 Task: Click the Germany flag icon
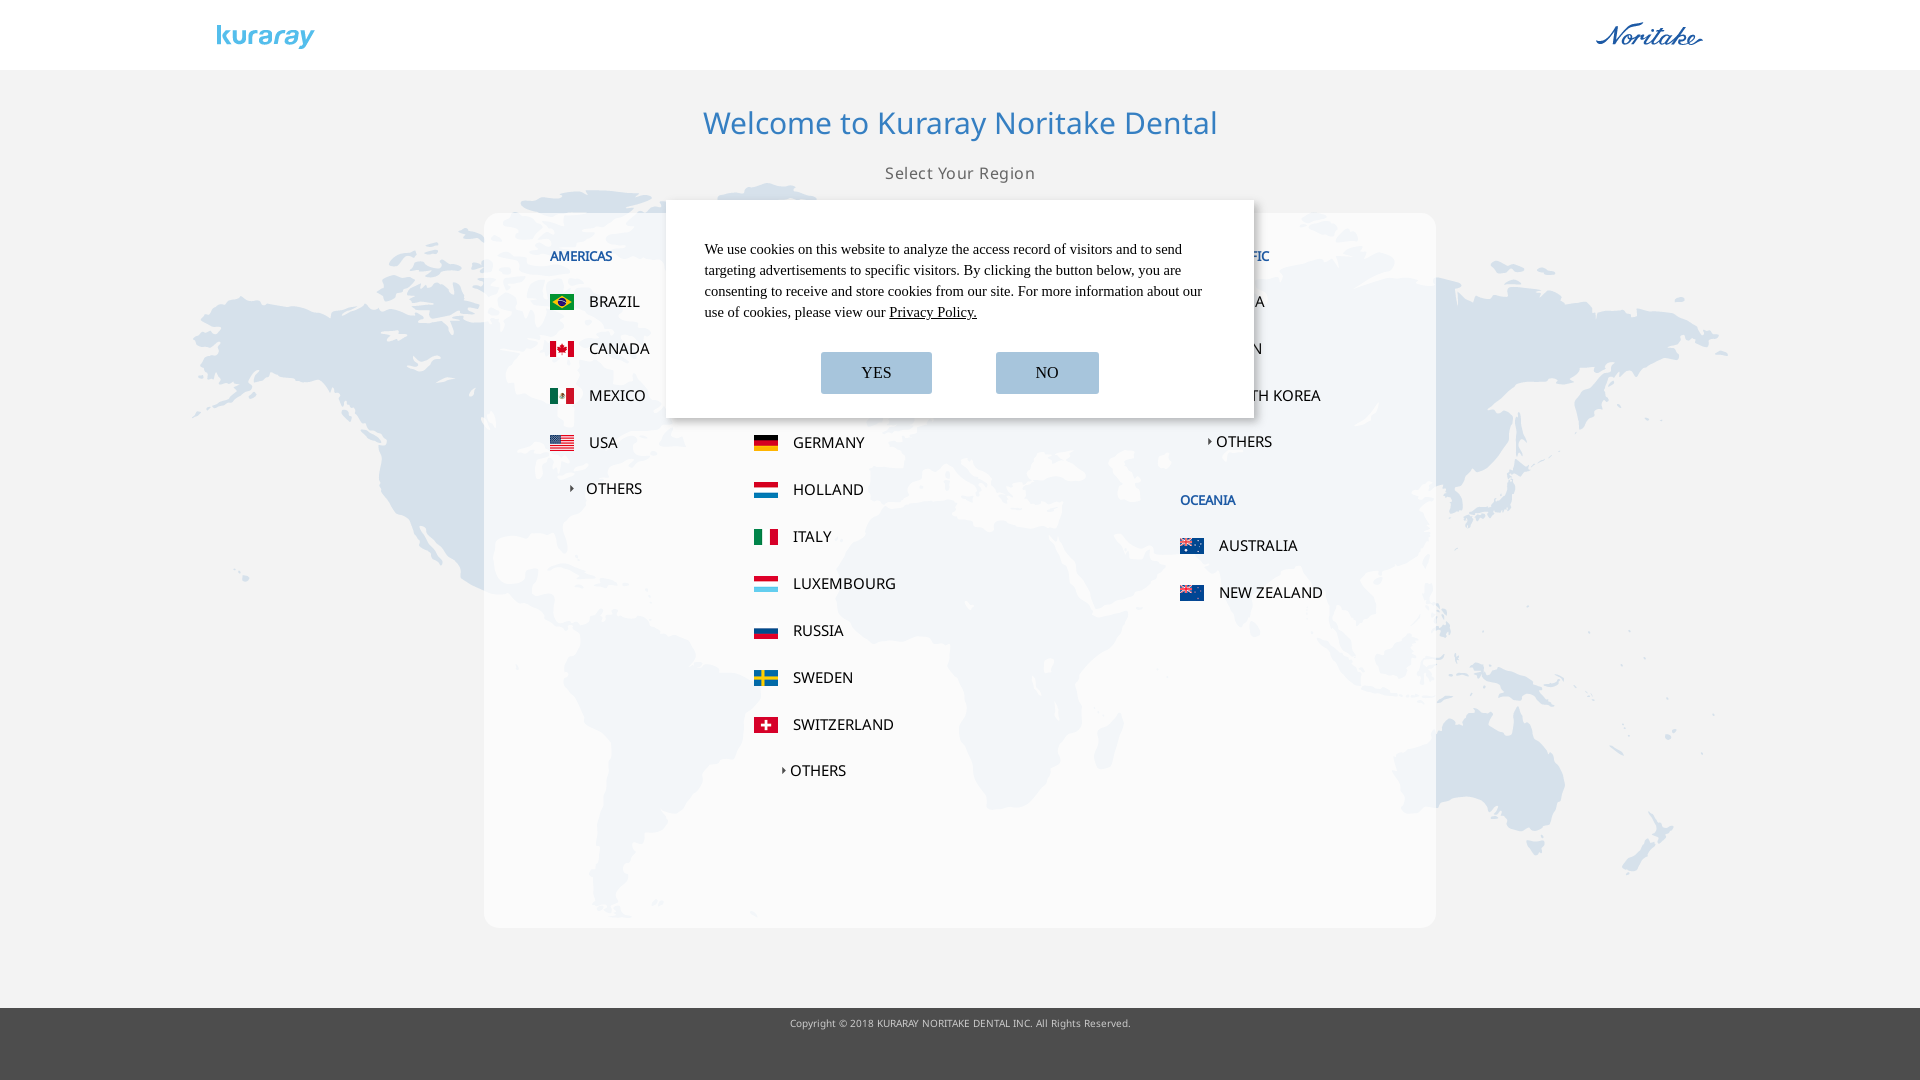click(x=766, y=443)
